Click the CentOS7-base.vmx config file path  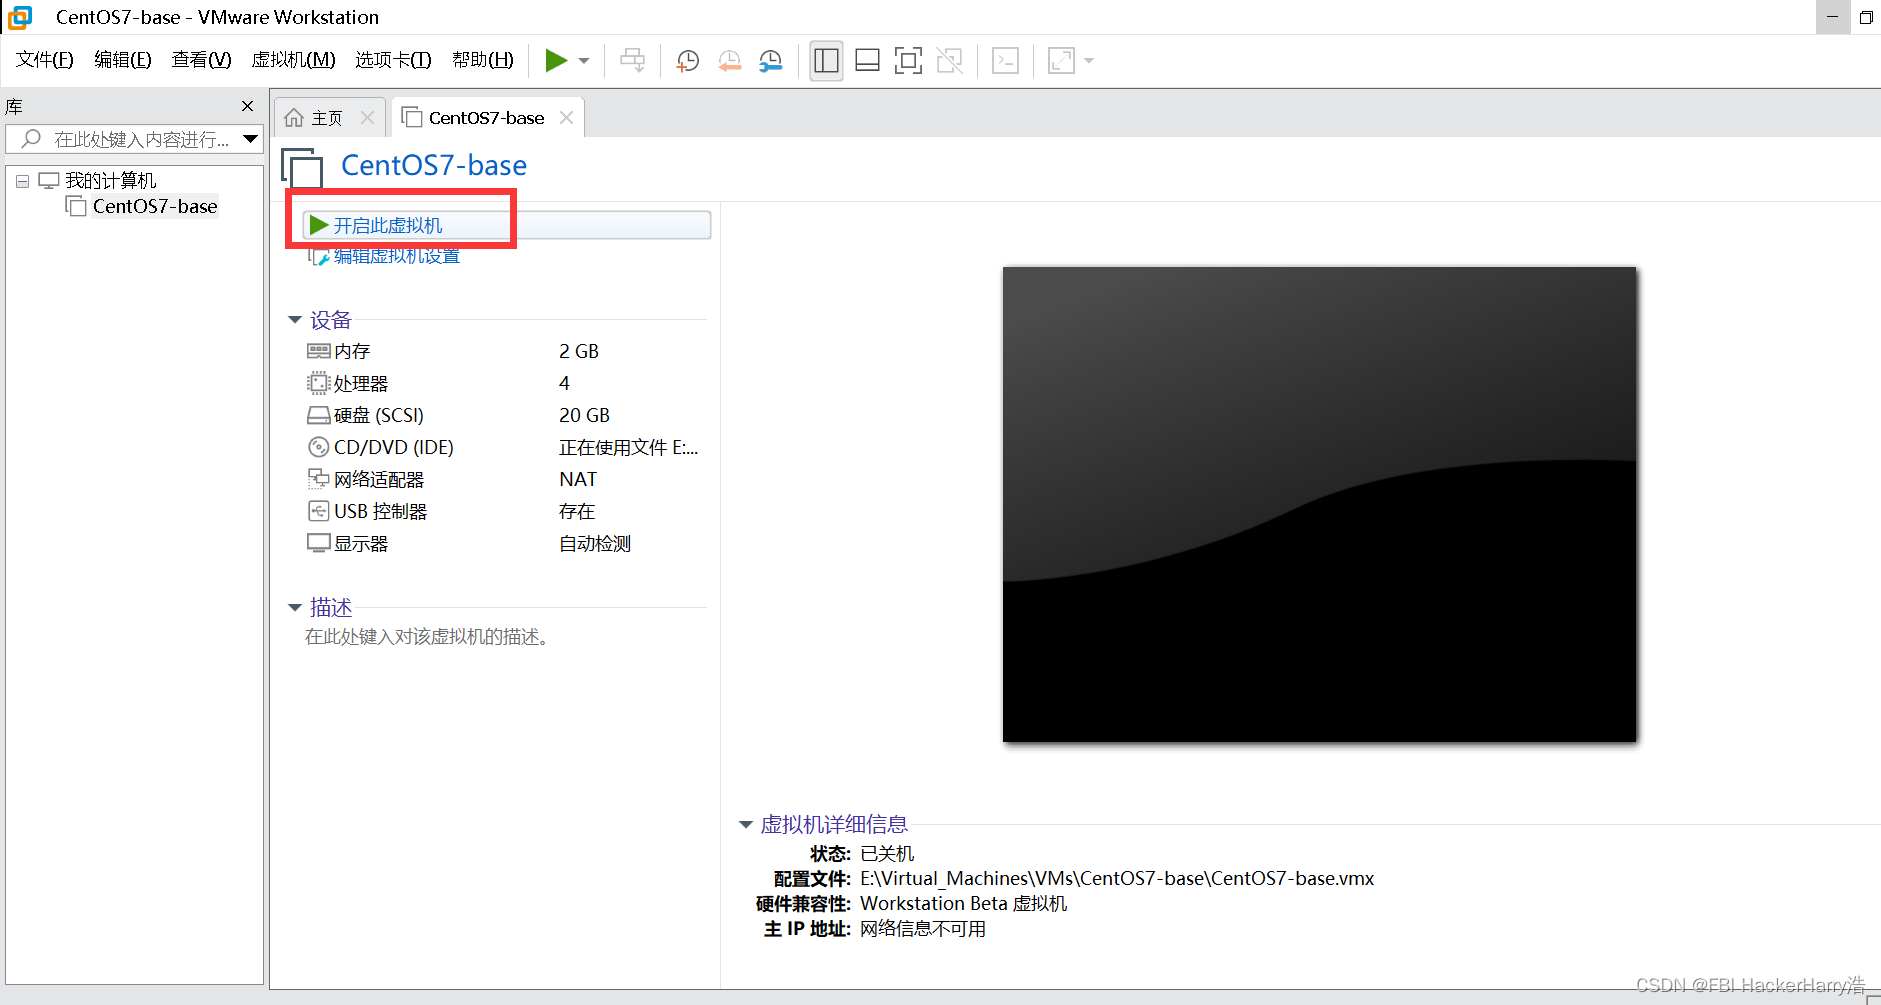pos(1117,878)
